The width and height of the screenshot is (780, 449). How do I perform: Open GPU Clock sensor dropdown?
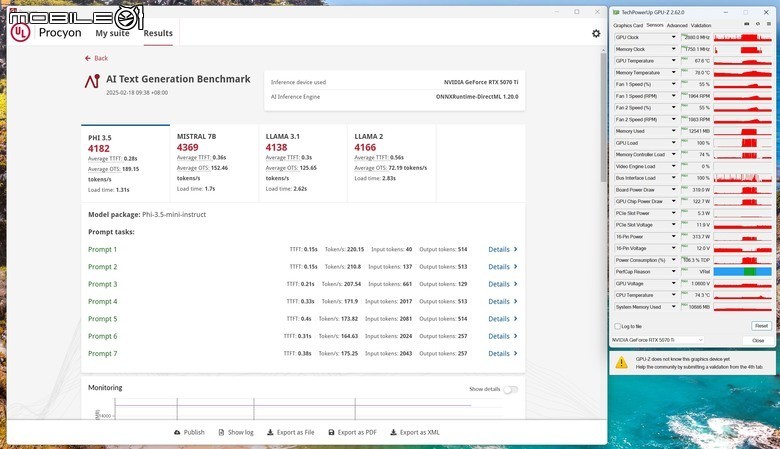click(674, 37)
